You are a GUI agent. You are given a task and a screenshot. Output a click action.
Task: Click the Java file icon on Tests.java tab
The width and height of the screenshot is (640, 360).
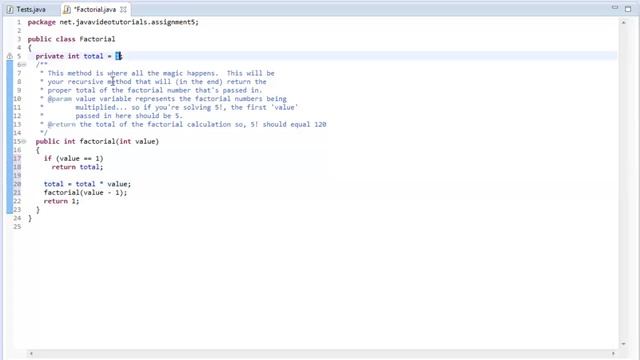[x=10, y=9]
